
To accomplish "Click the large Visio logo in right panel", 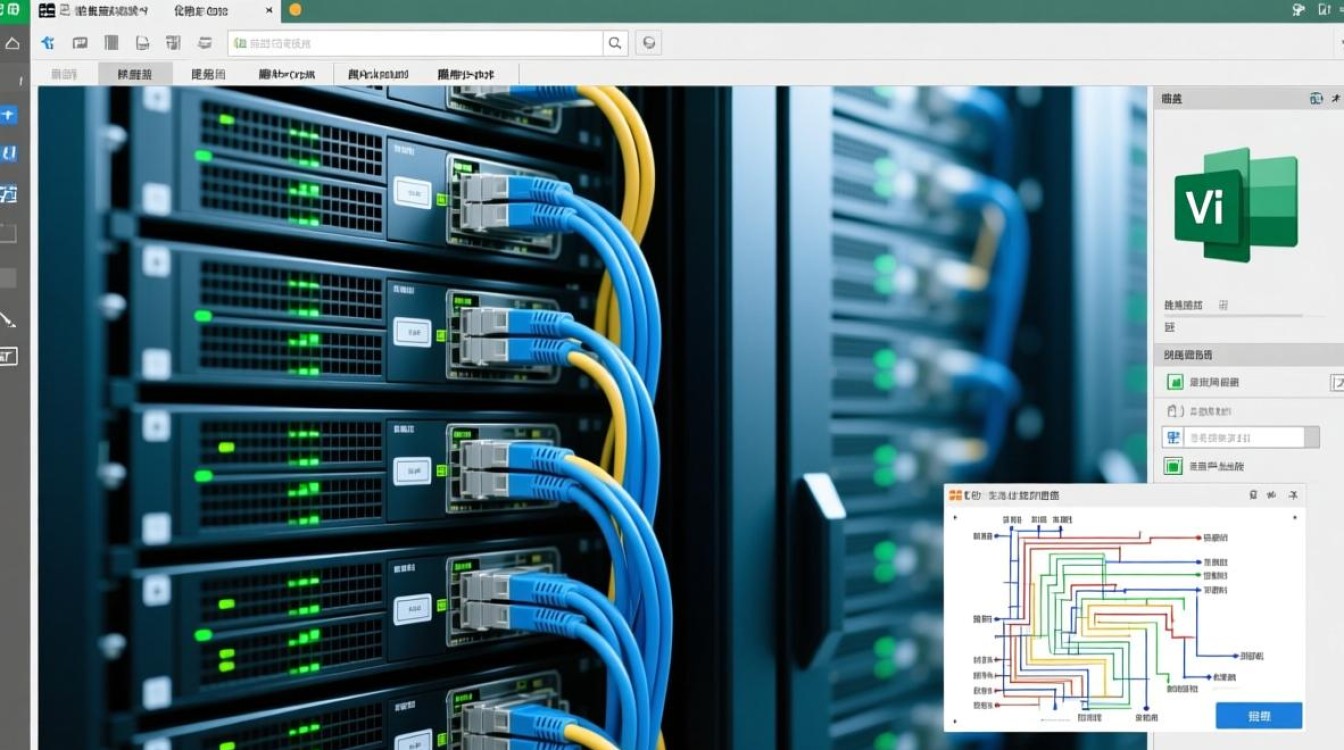I will coord(1235,205).
